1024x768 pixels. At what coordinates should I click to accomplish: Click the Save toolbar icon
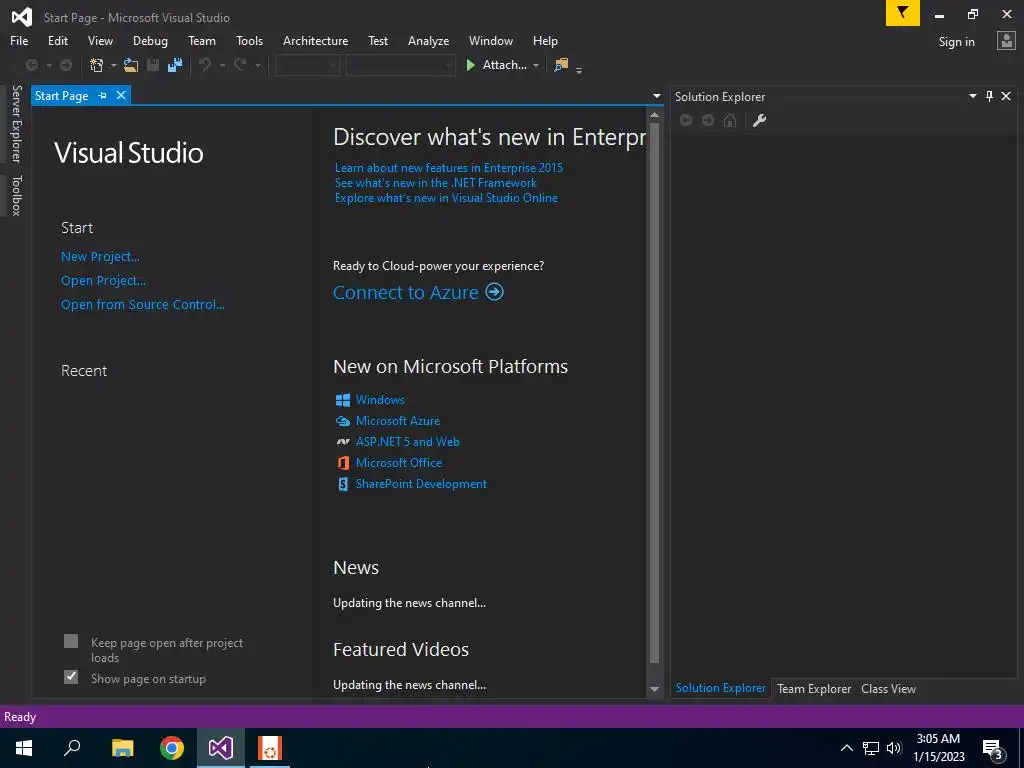[153, 65]
